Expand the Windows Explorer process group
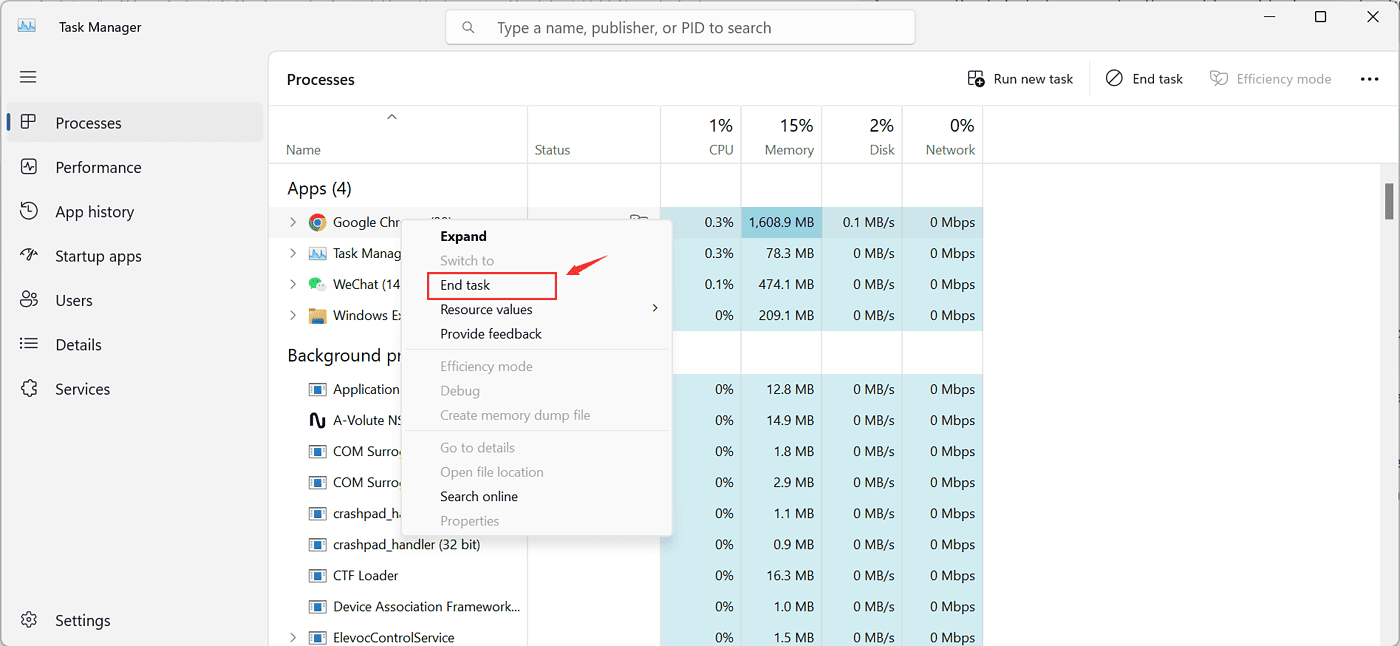This screenshot has width=1400, height=646. pyautogui.click(x=293, y=315)
